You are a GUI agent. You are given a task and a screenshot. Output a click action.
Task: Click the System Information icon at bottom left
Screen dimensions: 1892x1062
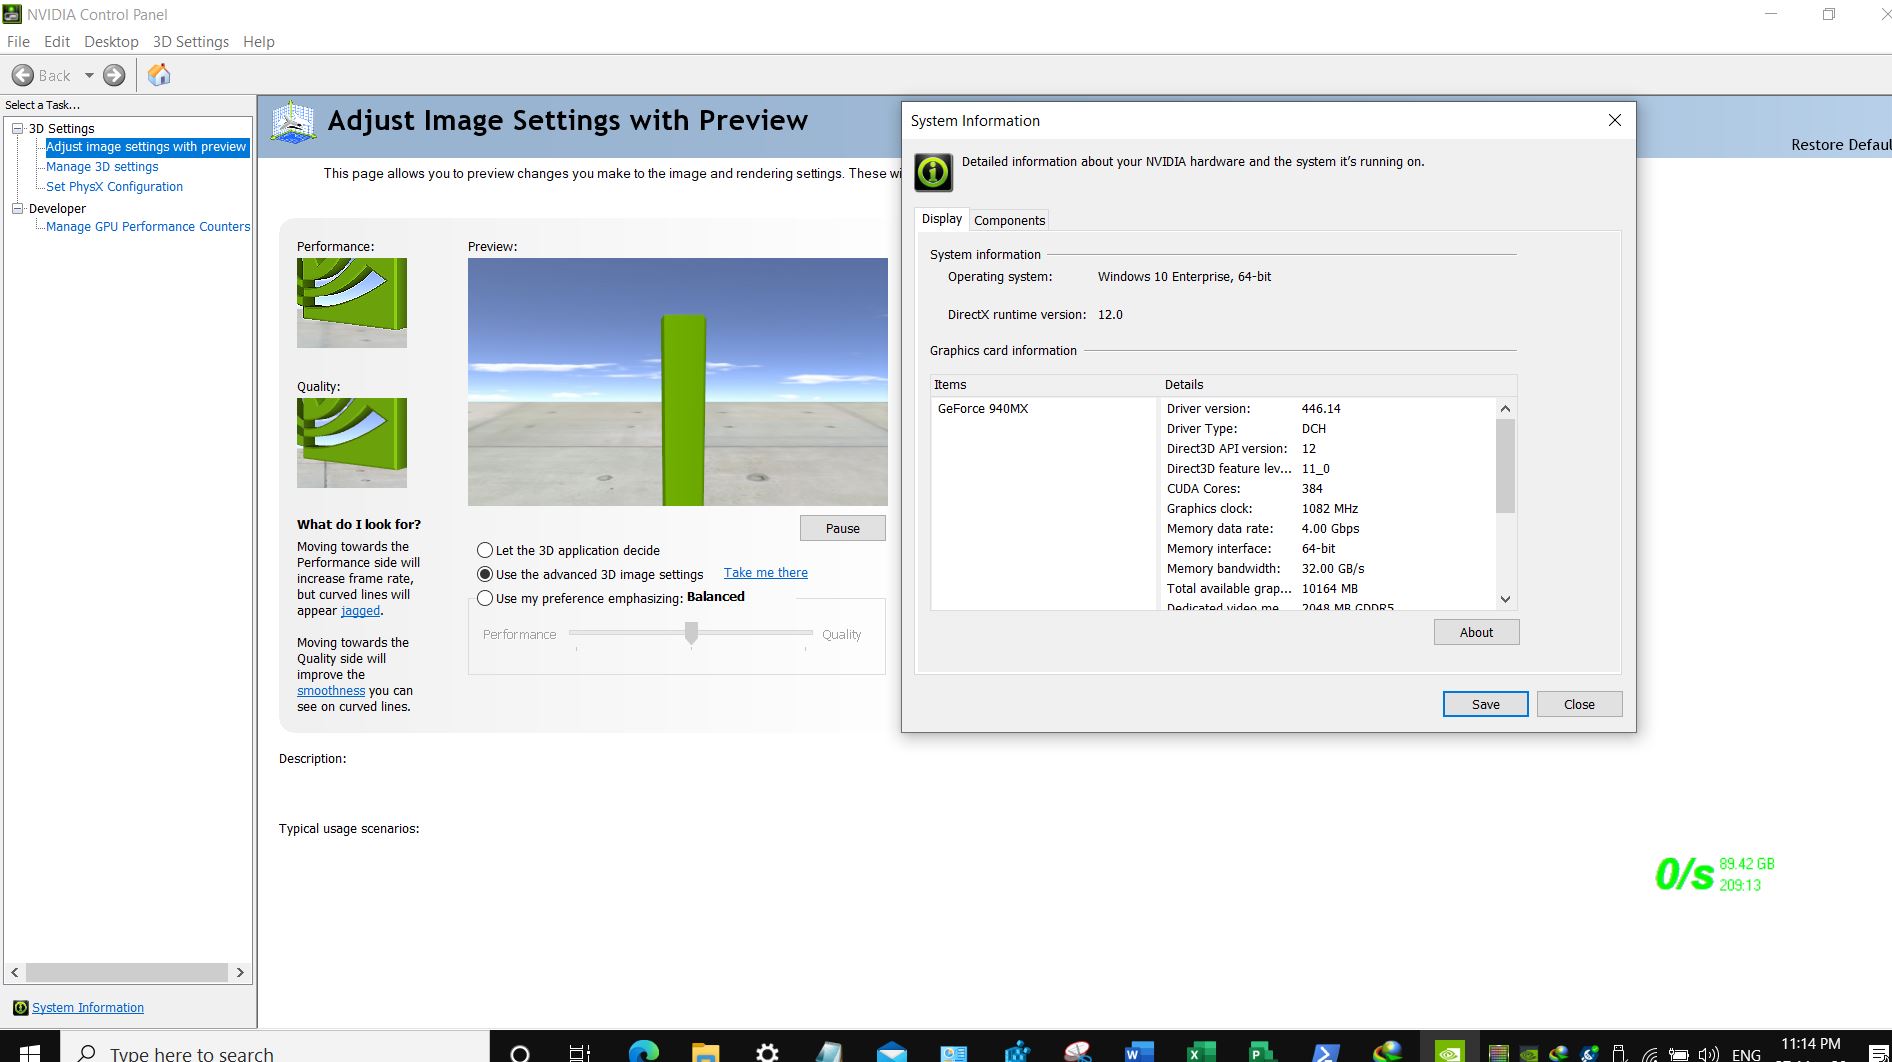[20, 1008]
